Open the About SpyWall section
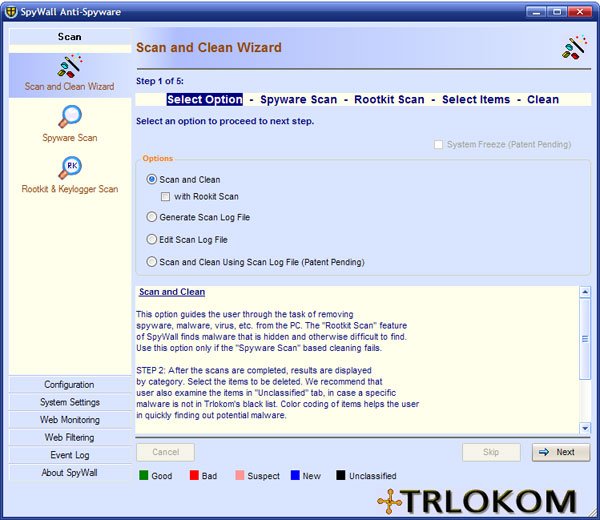The image size is (600, 520). pyautogui.click(x=70, y=473)
